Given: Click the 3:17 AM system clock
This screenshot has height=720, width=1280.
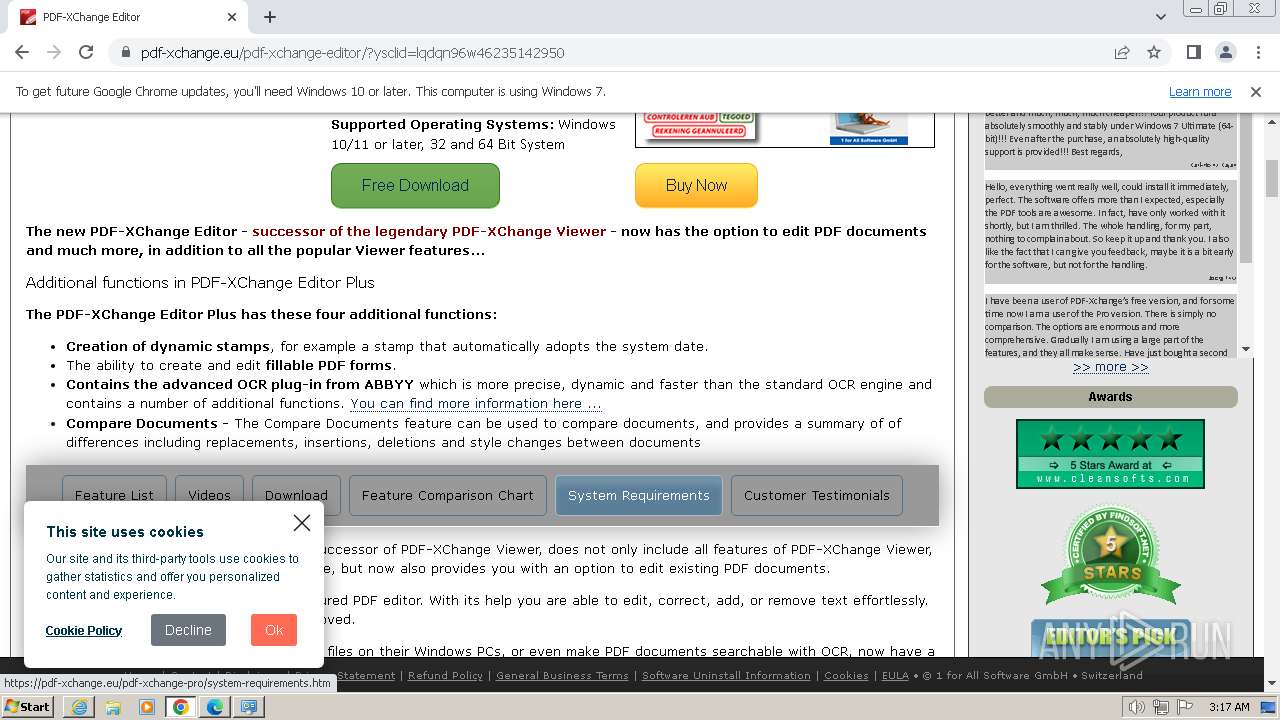Looking at the screenshot, I should click(1229, 707).
